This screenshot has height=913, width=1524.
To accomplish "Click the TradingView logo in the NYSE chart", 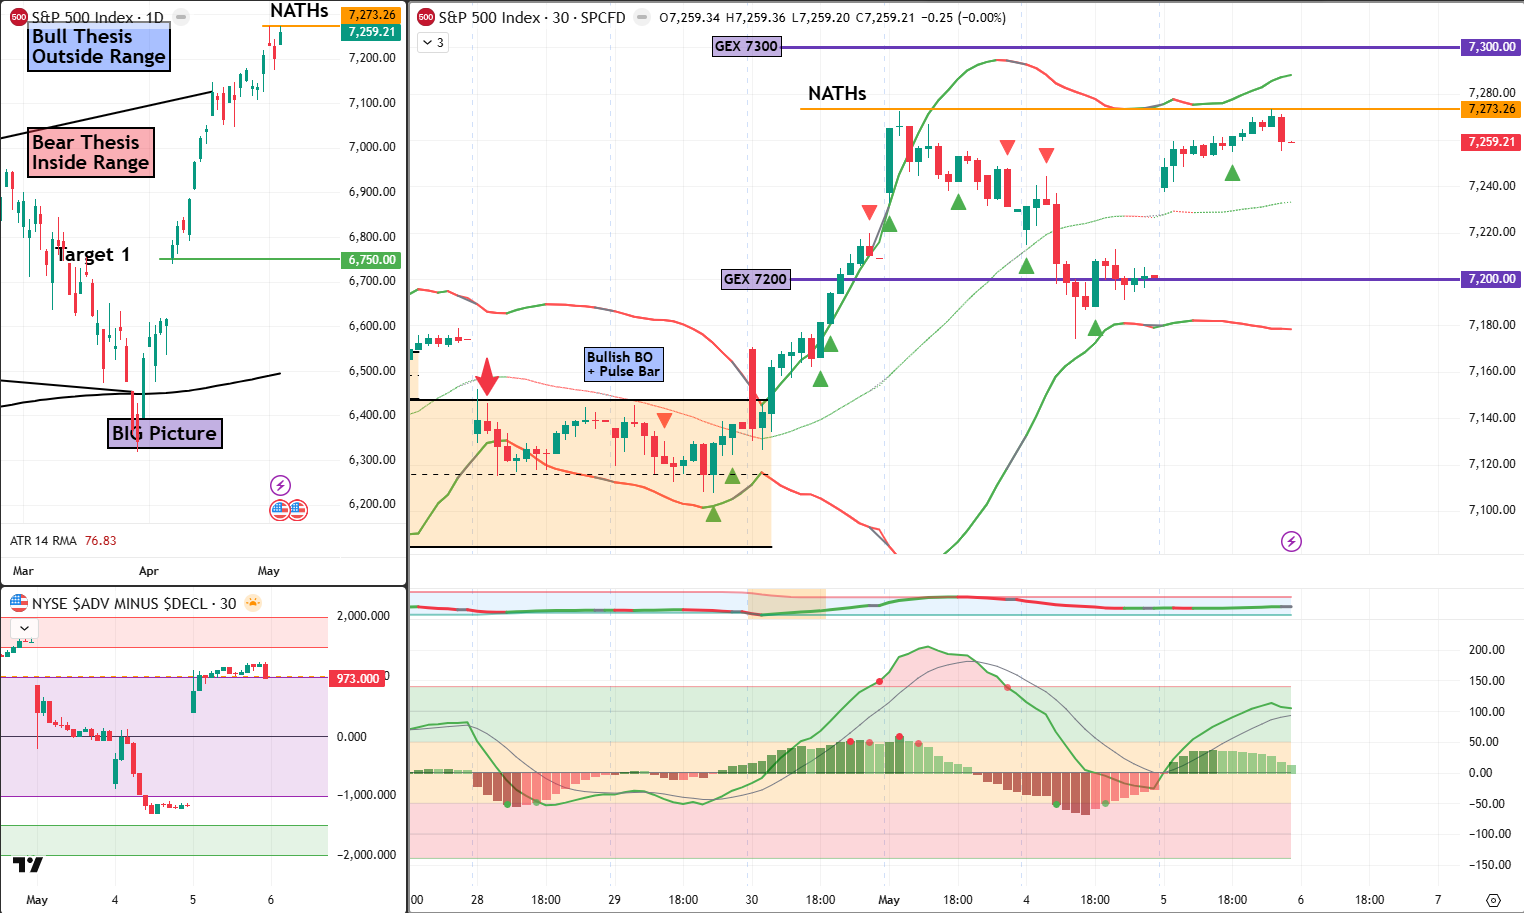I will [28, 864].
